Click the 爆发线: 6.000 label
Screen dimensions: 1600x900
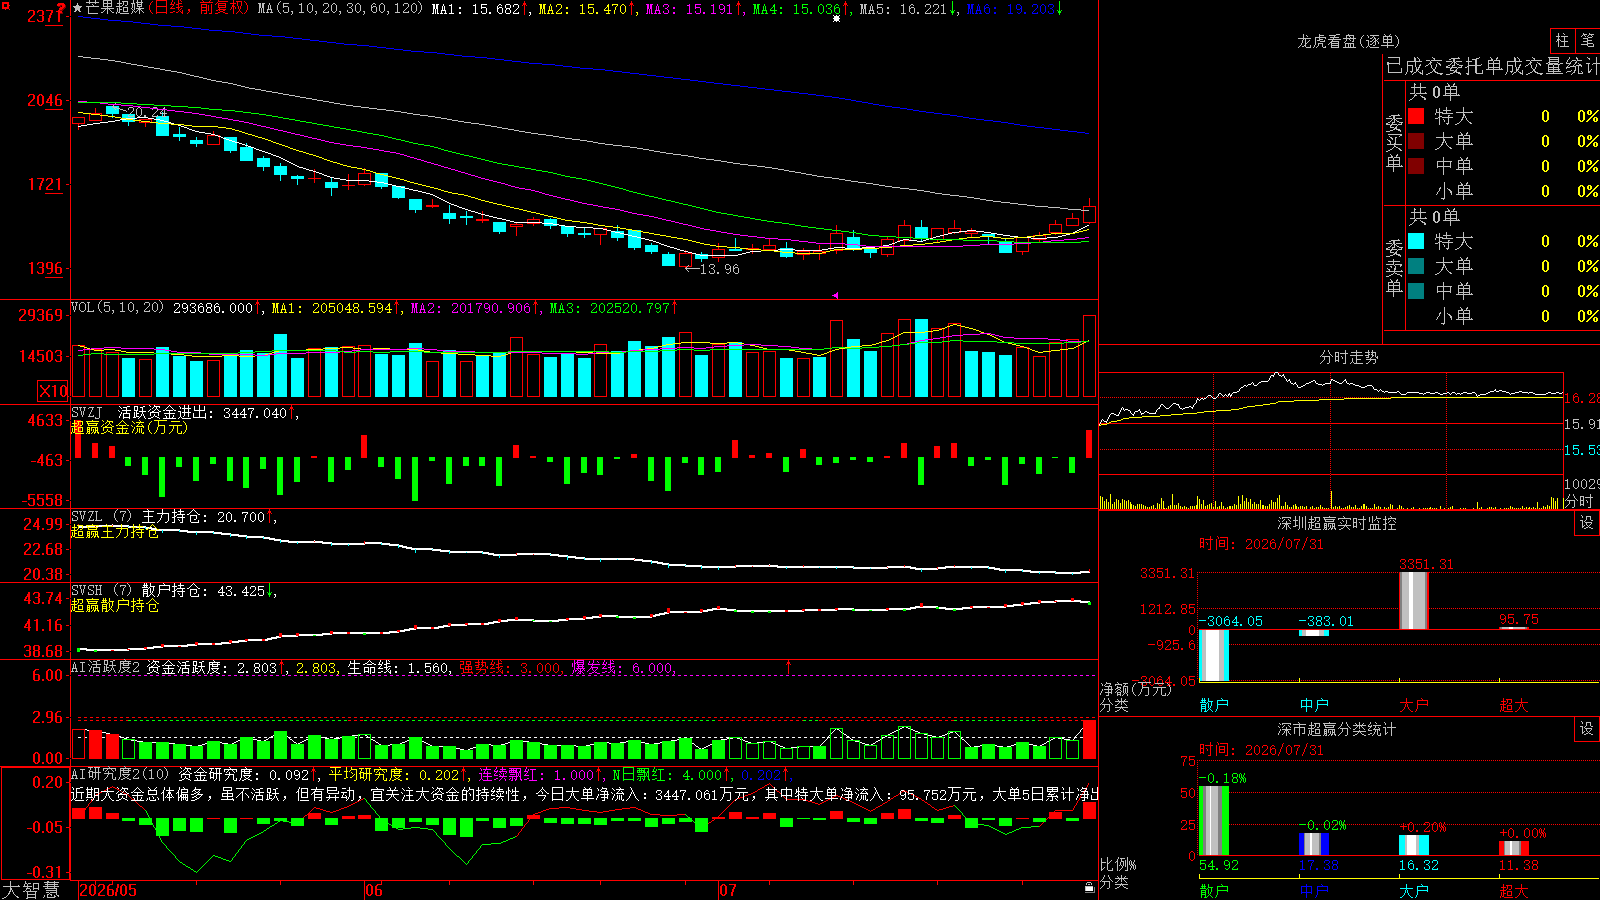(x=623, y=667)
